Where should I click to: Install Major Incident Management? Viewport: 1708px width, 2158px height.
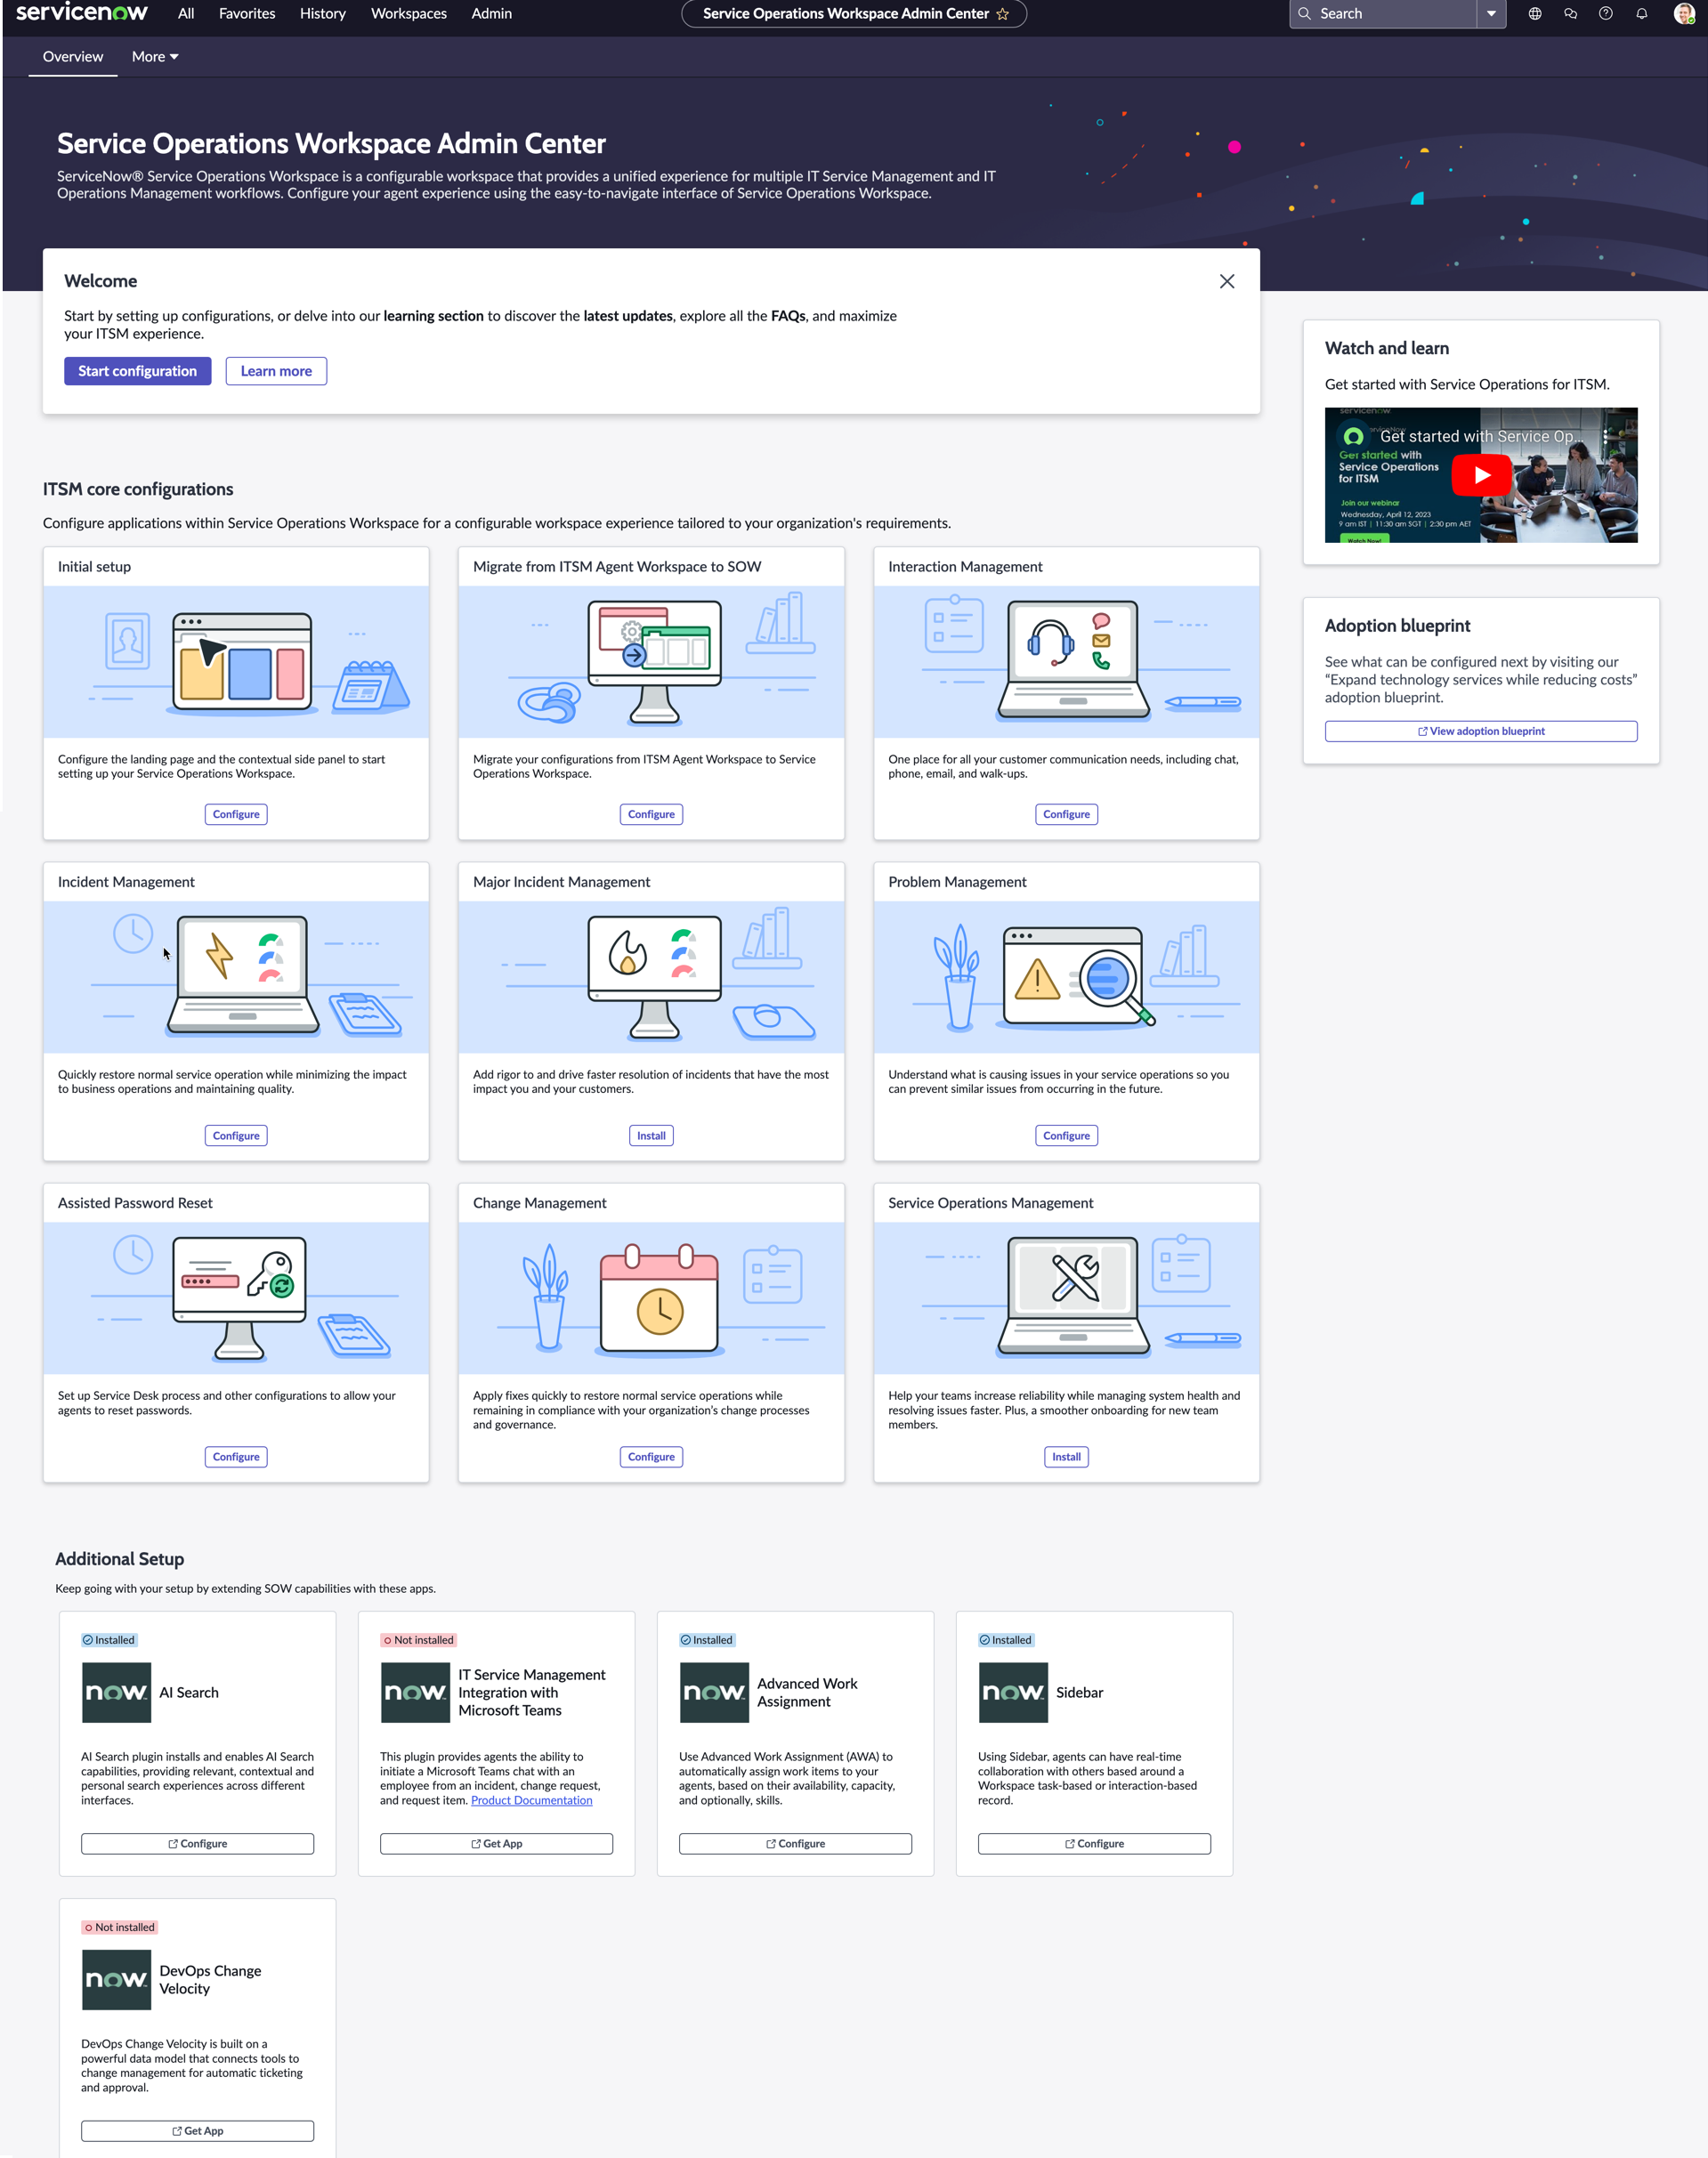point(651,1135)
